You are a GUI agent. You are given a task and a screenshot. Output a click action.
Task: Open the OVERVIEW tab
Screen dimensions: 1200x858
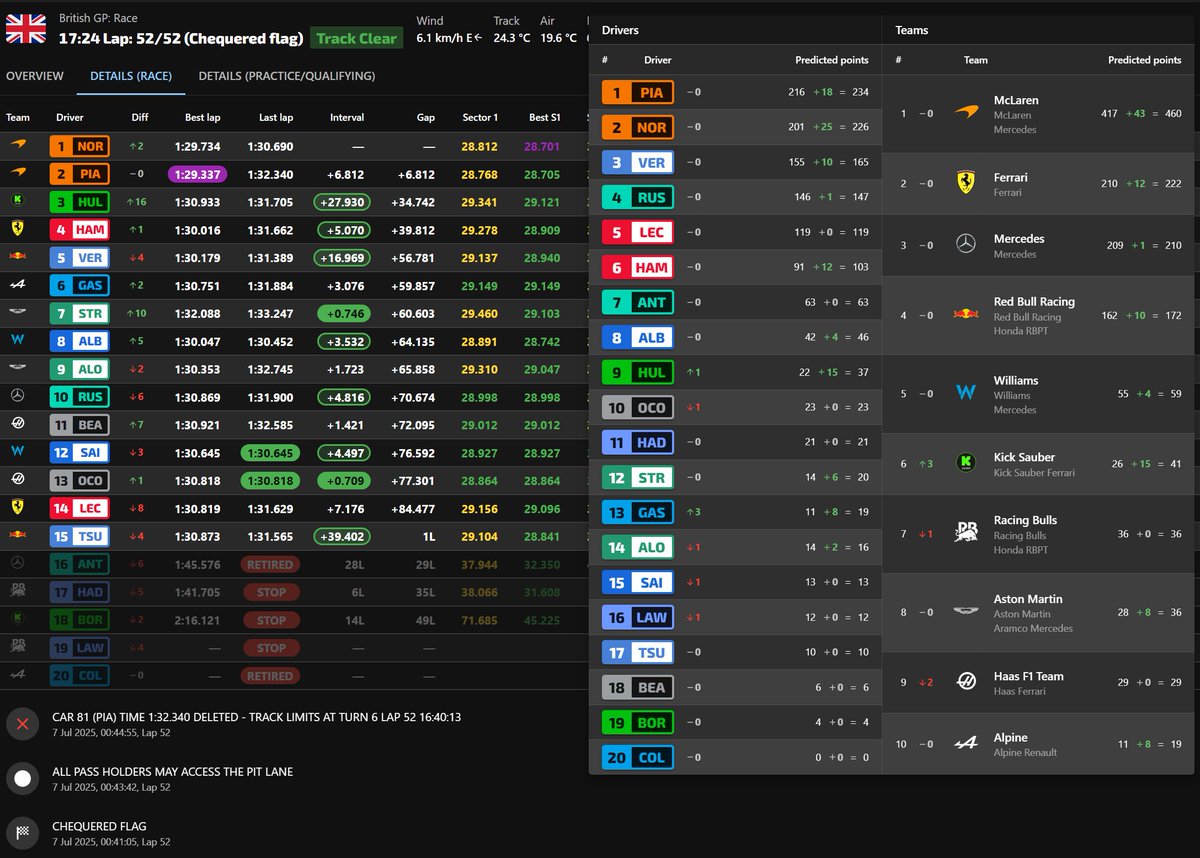(x=35, y=76)
